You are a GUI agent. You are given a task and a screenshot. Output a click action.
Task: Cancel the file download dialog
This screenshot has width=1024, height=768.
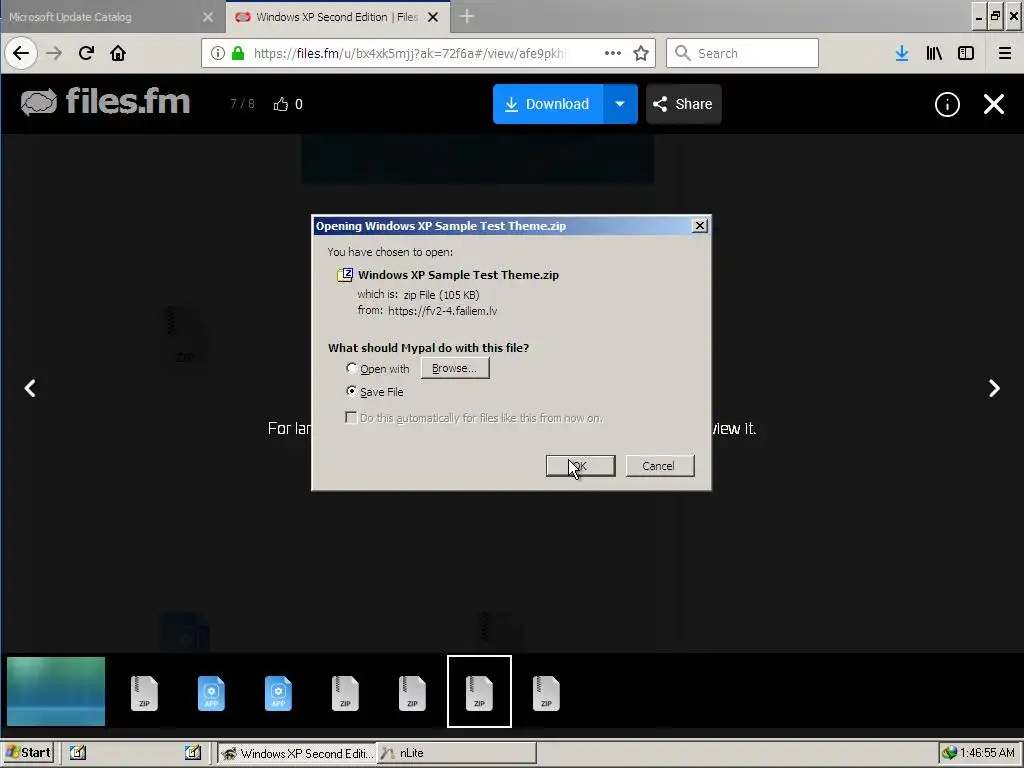(x=660, y=466)
